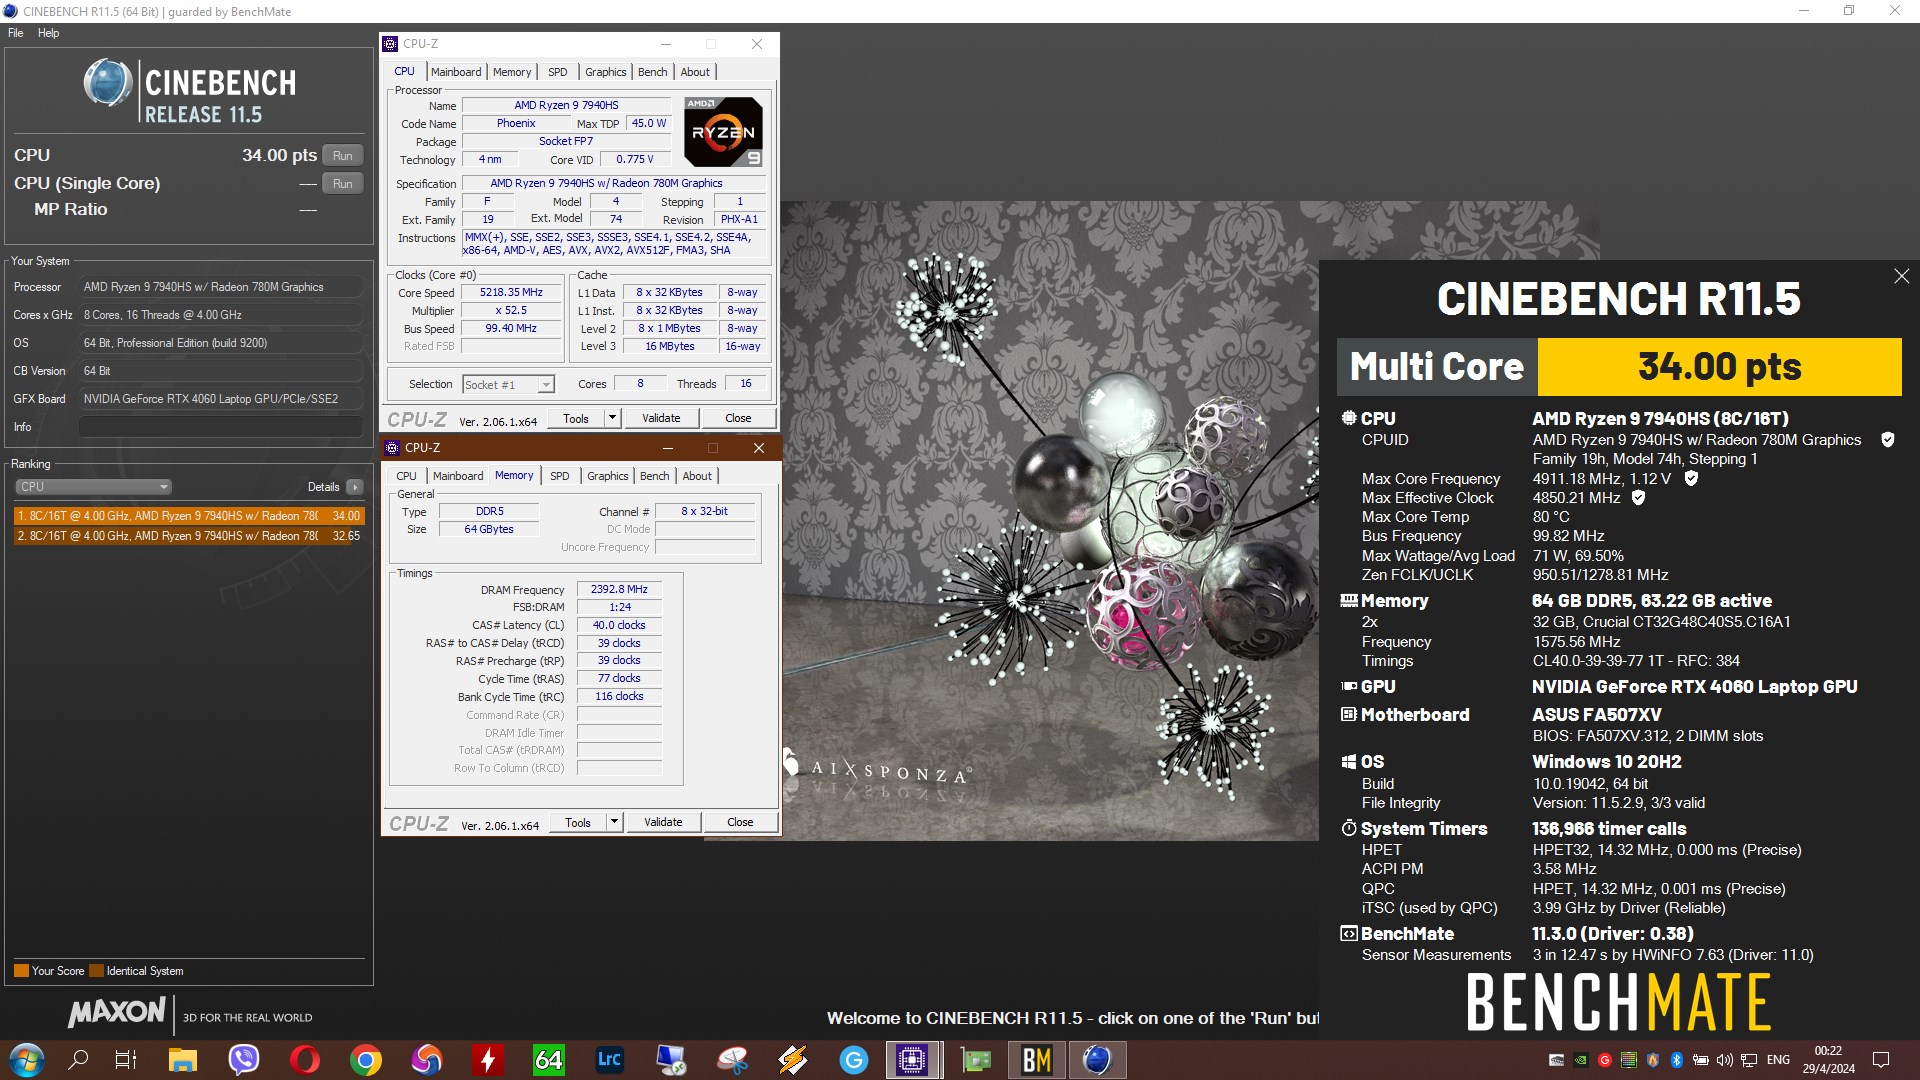The height and width of the screenshot is (1080, 1920).
Task: Click the OS Windows icon in BenchMate panel
Action: coord(1349,762)
